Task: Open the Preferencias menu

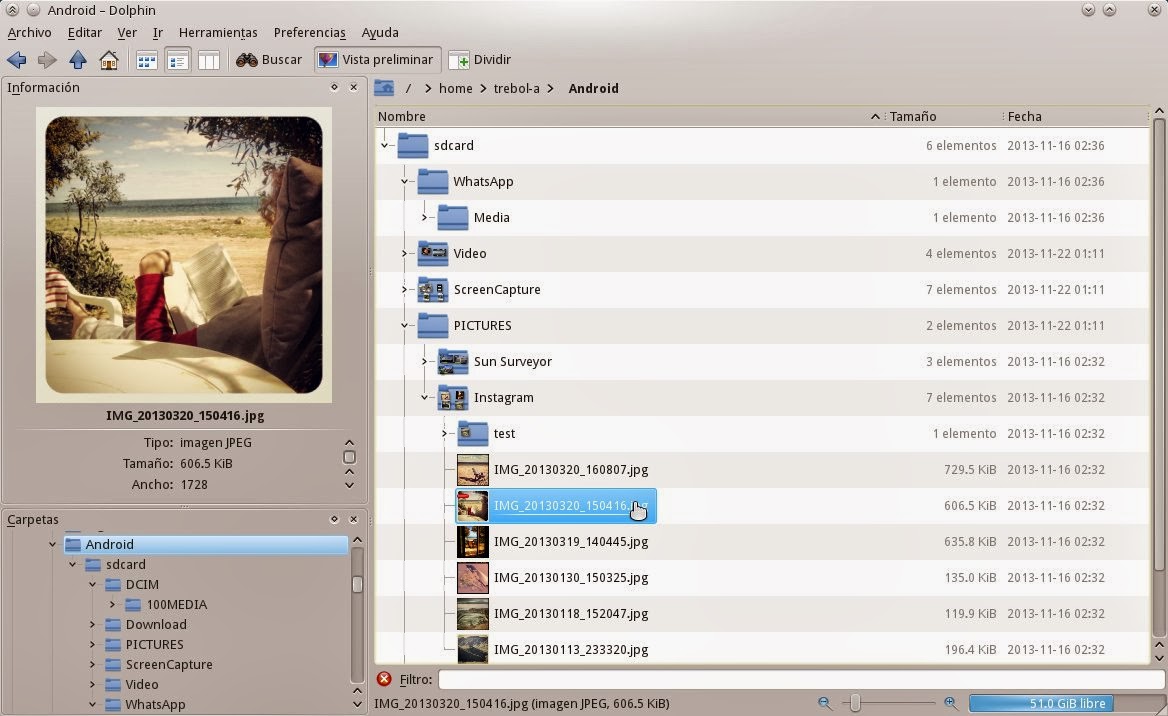Action: click(x=310, y=33)
